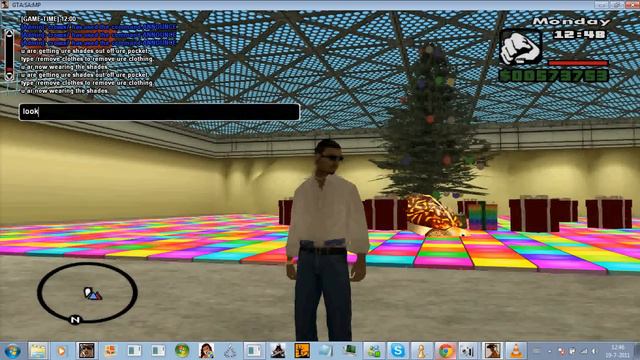This screenshot has height=360, width=640.
Task: Open the chess pawn taskbar icon
Action: 422,351
